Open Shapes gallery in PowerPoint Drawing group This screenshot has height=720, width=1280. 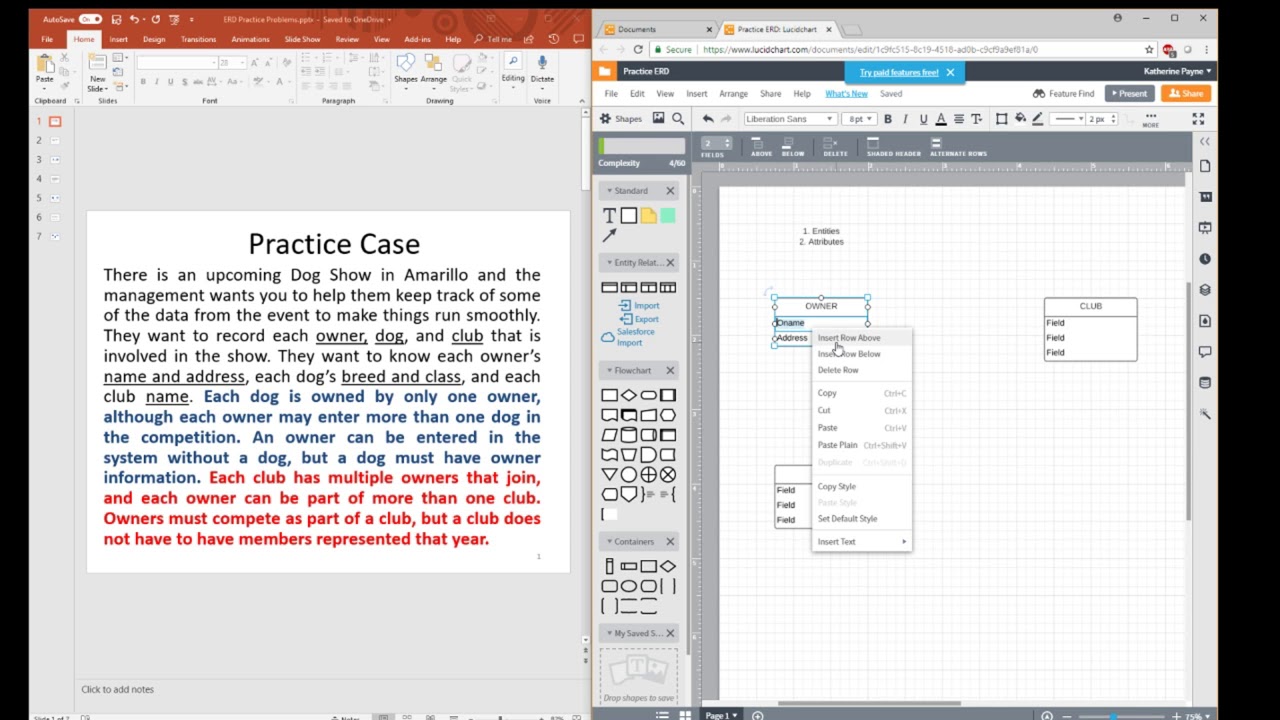[x=406, y=70]
